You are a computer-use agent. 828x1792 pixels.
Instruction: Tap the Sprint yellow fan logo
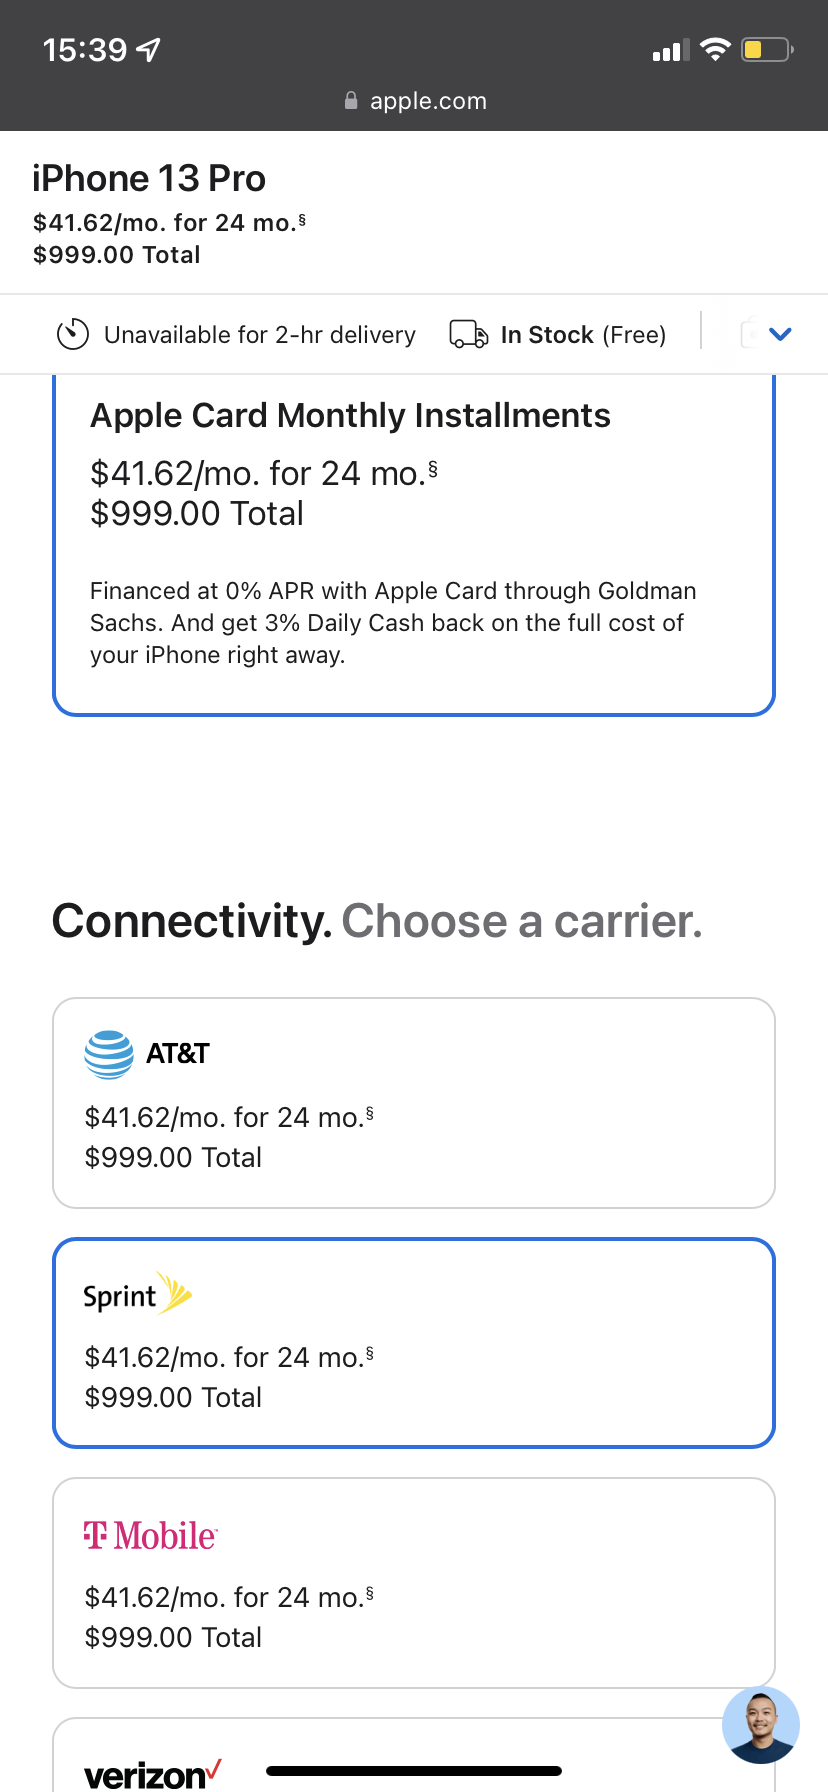pyautogui.click(x=175, y=1292)
